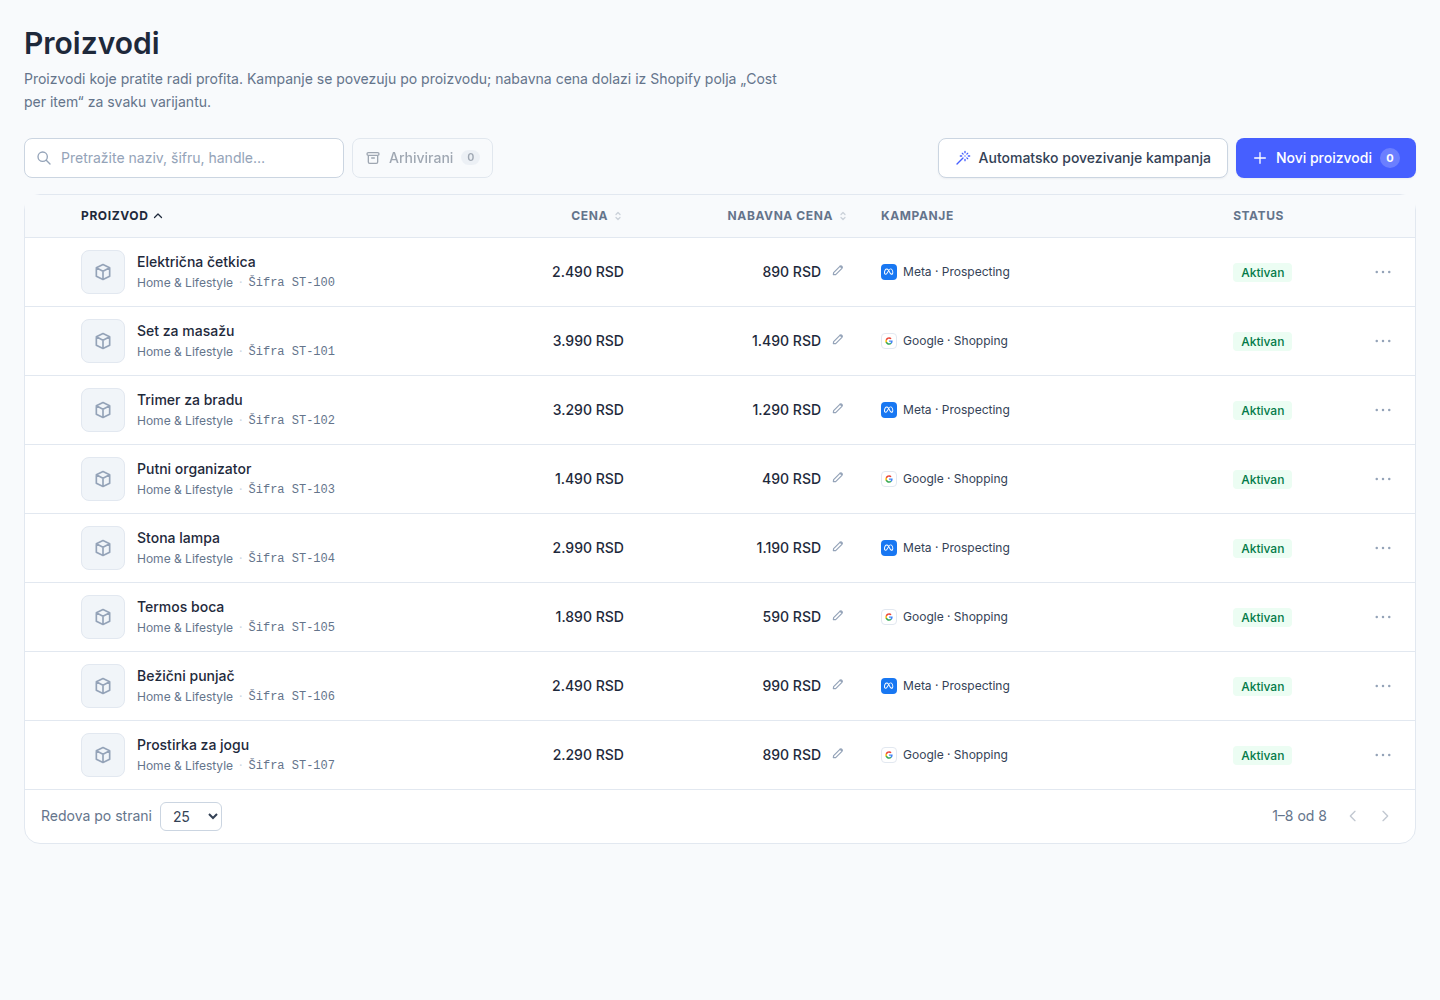Click box thumbnail of Putni organizator

pyautogui.click(x=103, y=479)
